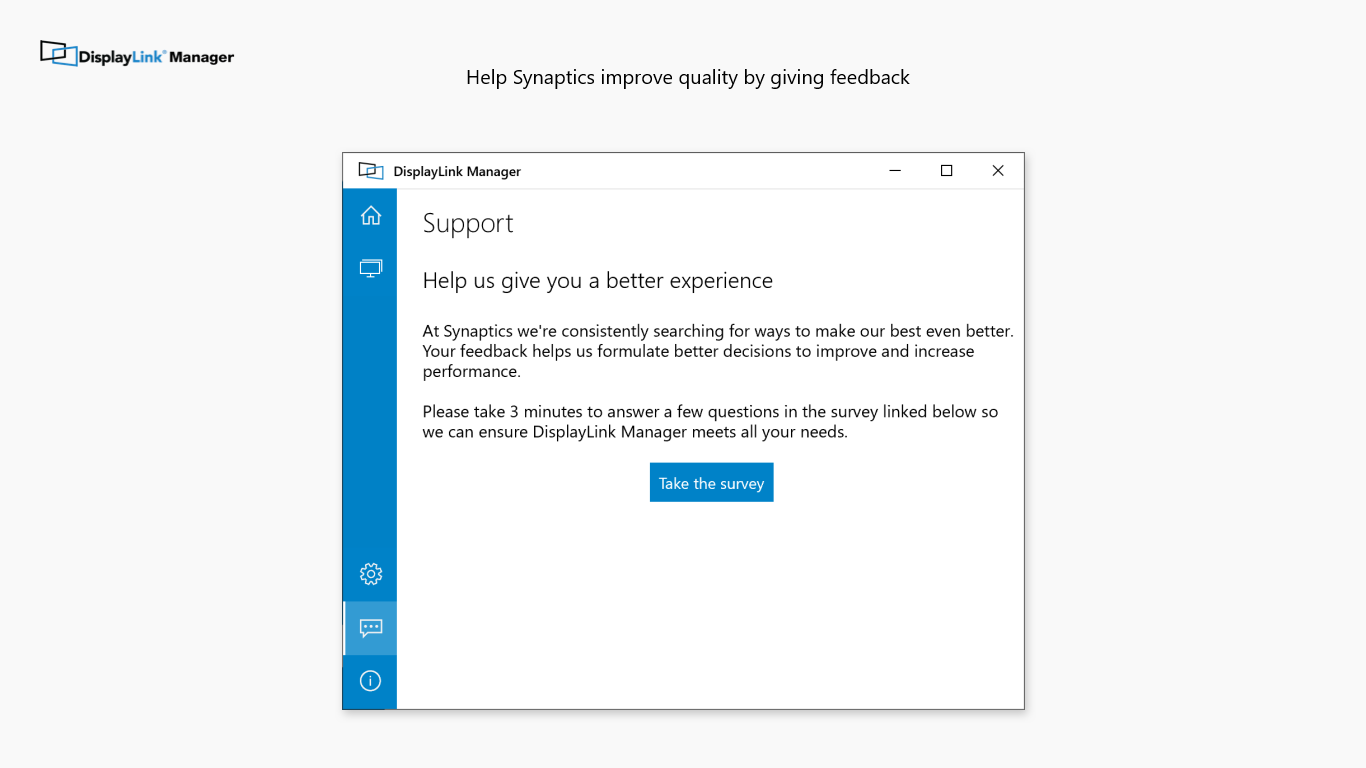Image resolution: width=1366 pixels, height=768 pixels.
Task: Open the About section via the info icon
Action: tap(370, 681)
